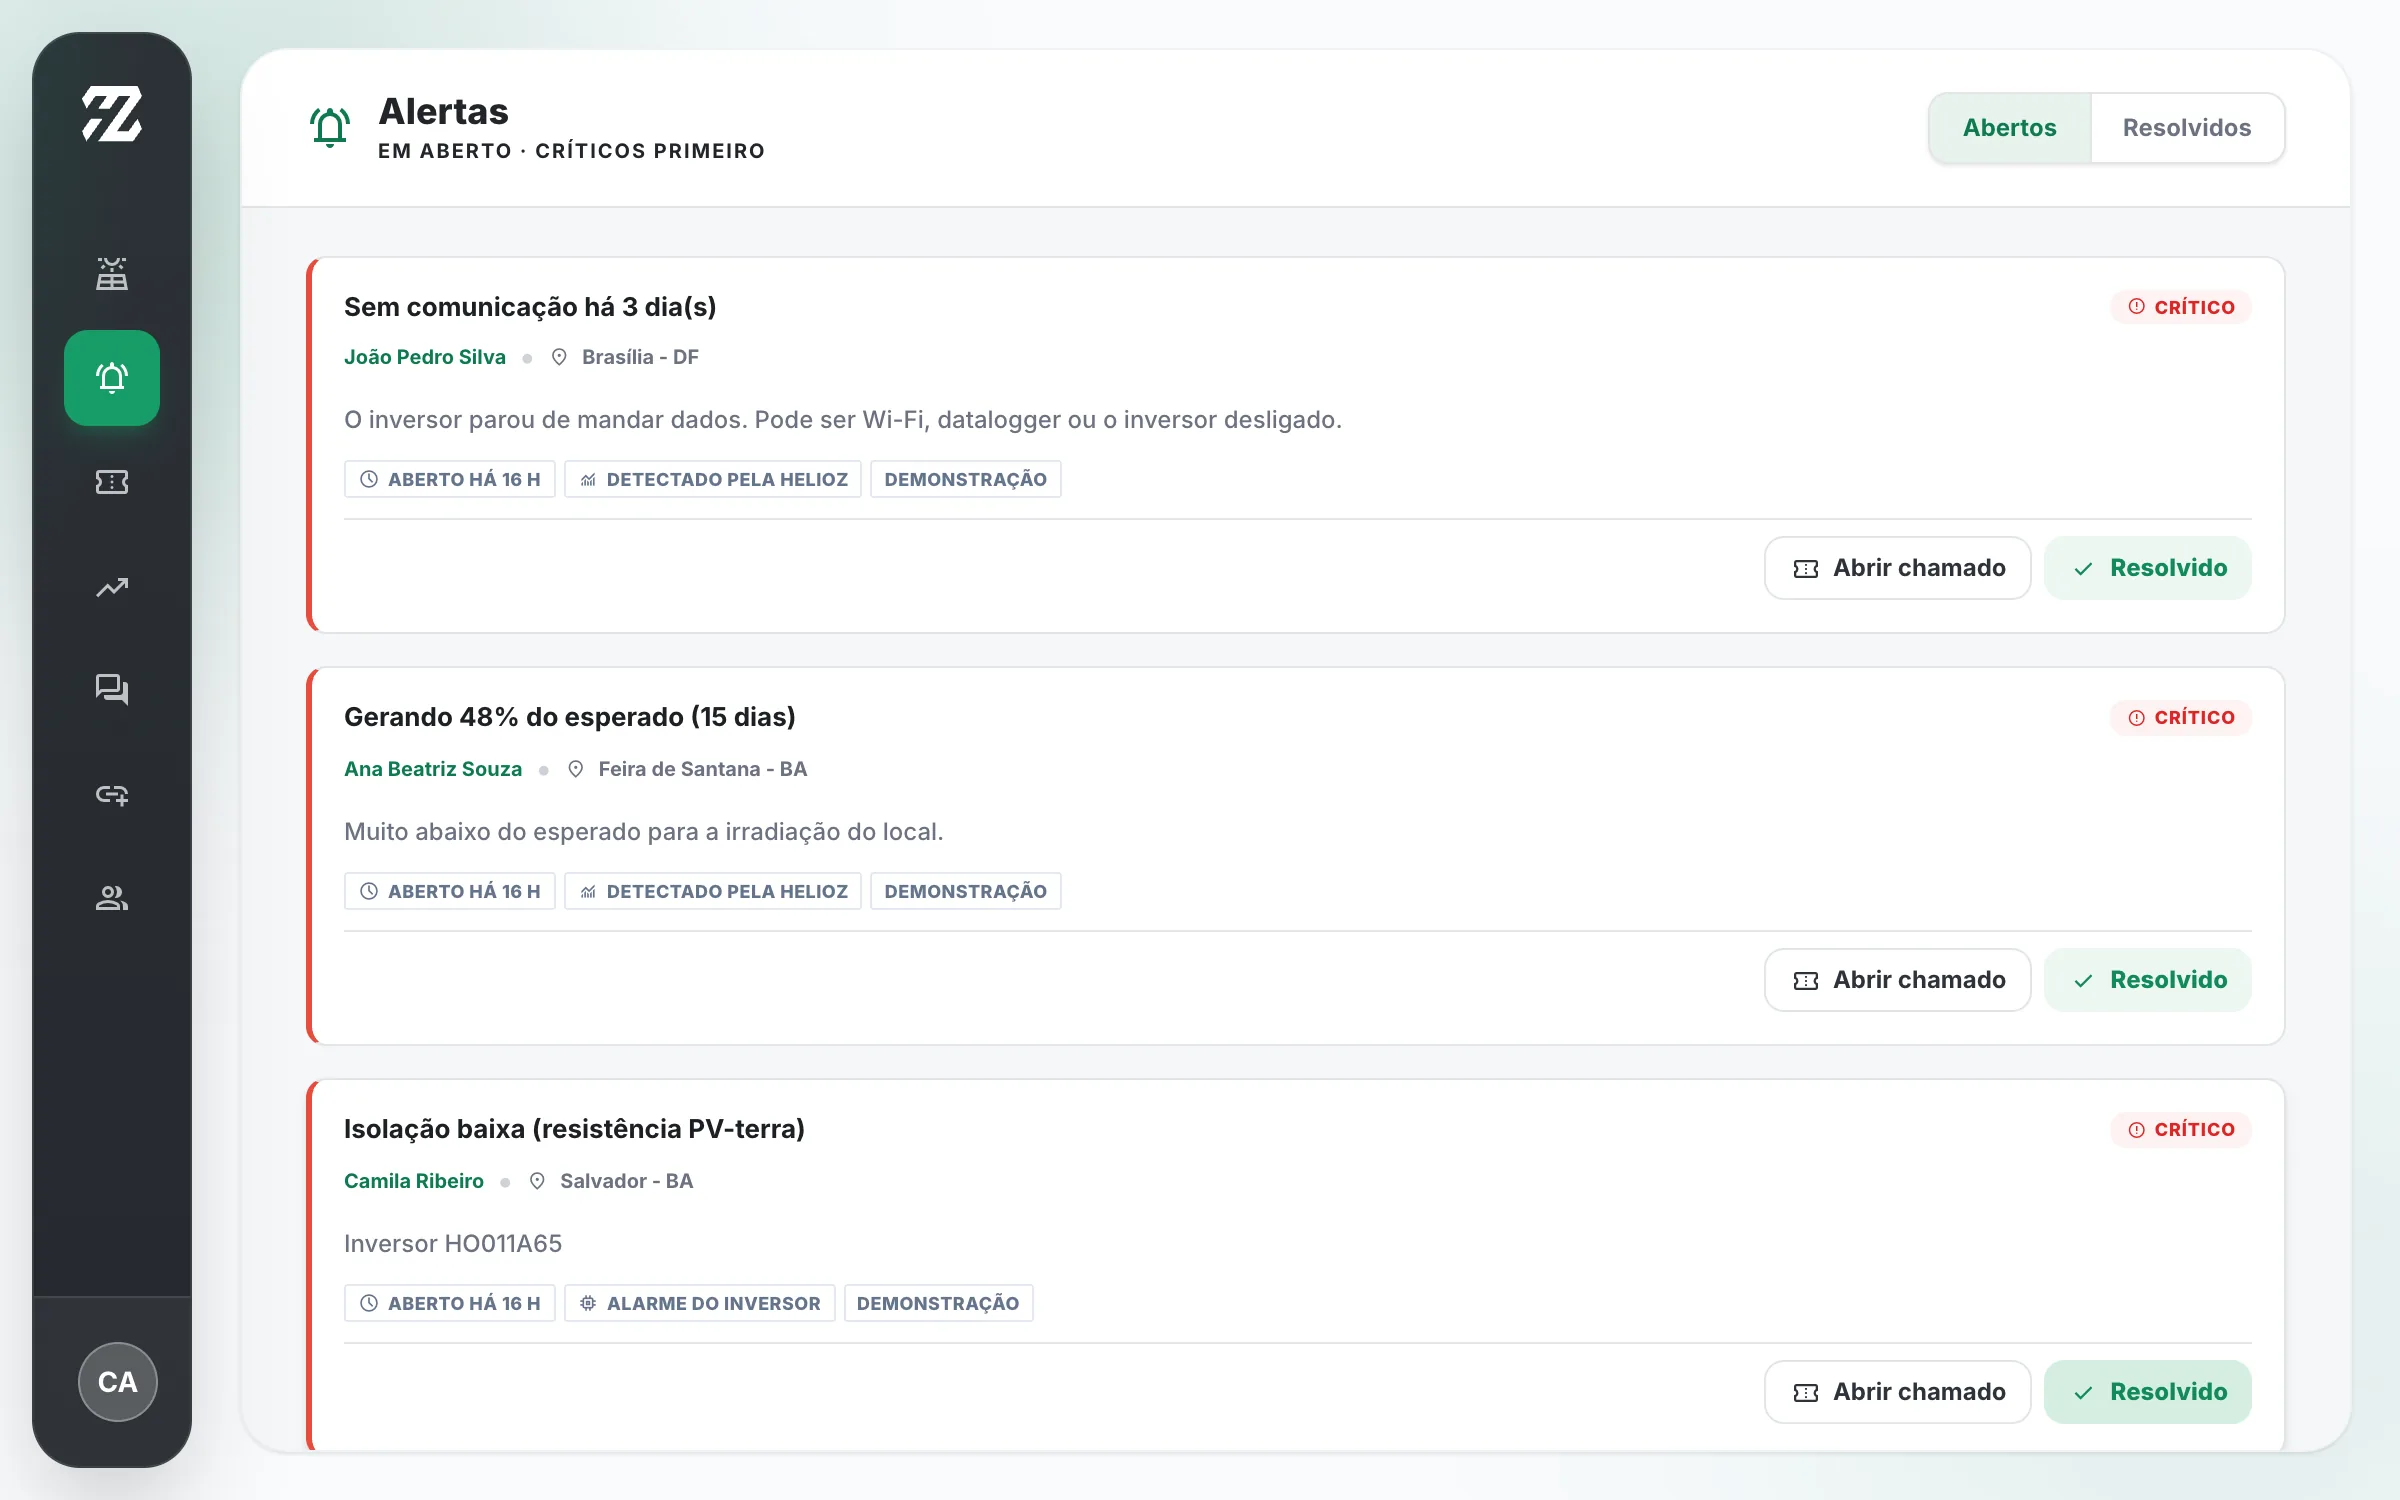Open Ana Beatriz Souza client link
This screenshot has width=2400, height=1500.
433,769
